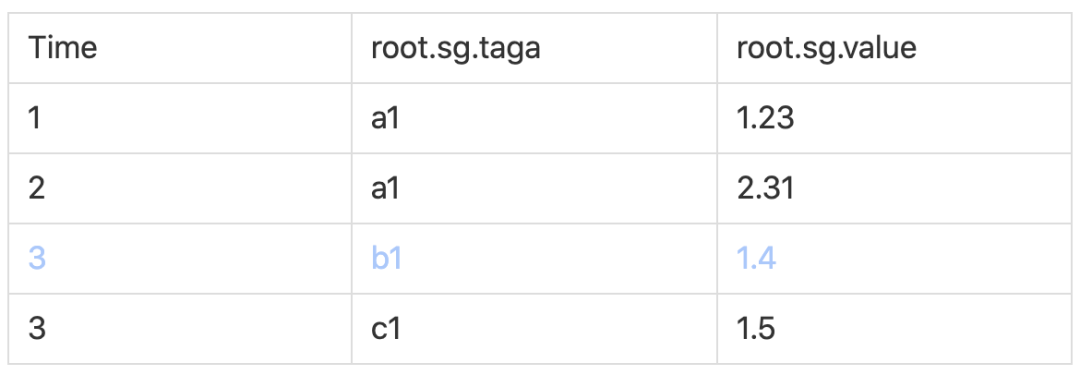Click the a1 tag beside 1.23

(534, 119)
